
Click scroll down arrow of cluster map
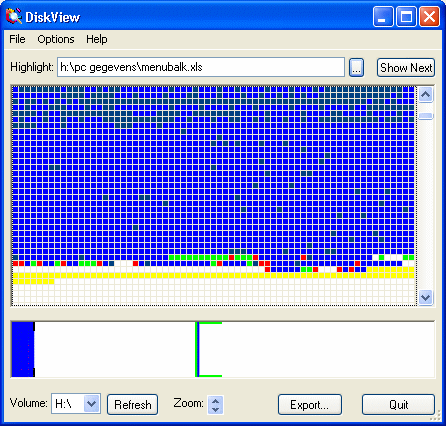tap(425, 297)
